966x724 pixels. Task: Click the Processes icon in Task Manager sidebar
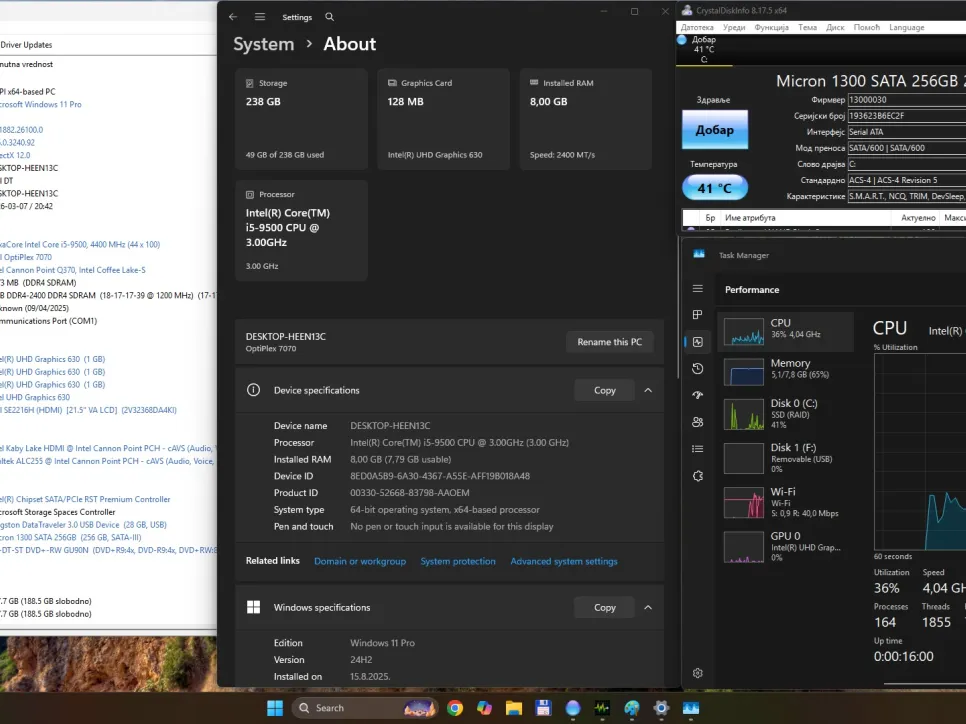click(x=698, y=315)
